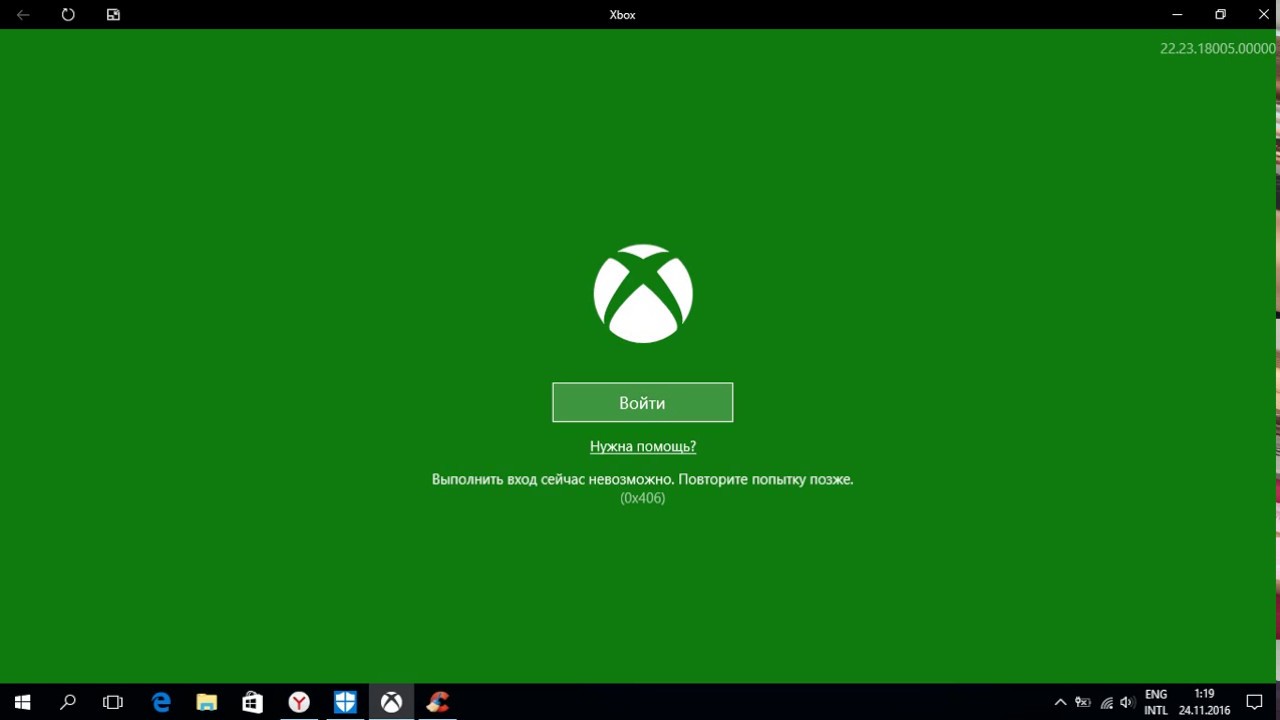Open the Wi-Fi network tray icon
This screenshot has width=1280, height=720.
(x=1107, y=702)
